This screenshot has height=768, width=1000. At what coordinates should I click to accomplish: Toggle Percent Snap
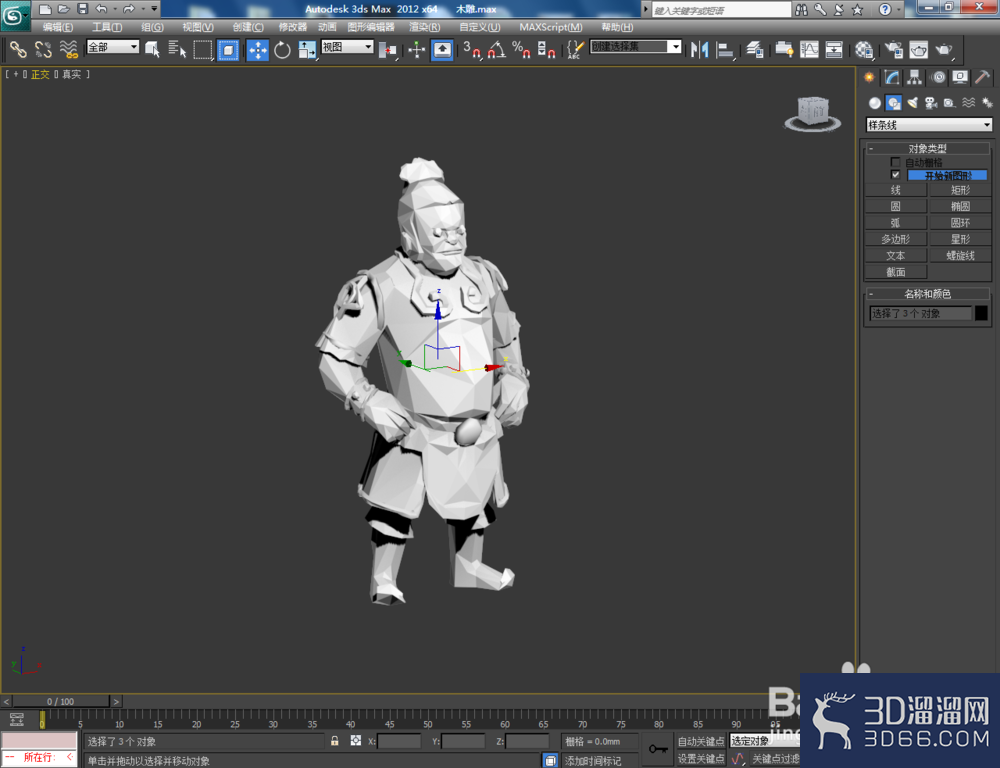pyautogui.click(x=521, y=49)
